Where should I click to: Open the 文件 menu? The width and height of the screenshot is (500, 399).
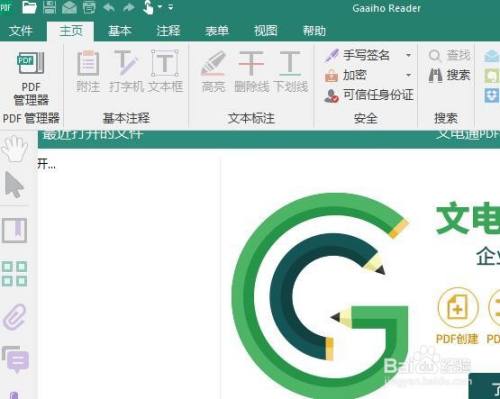pos(21,31)
